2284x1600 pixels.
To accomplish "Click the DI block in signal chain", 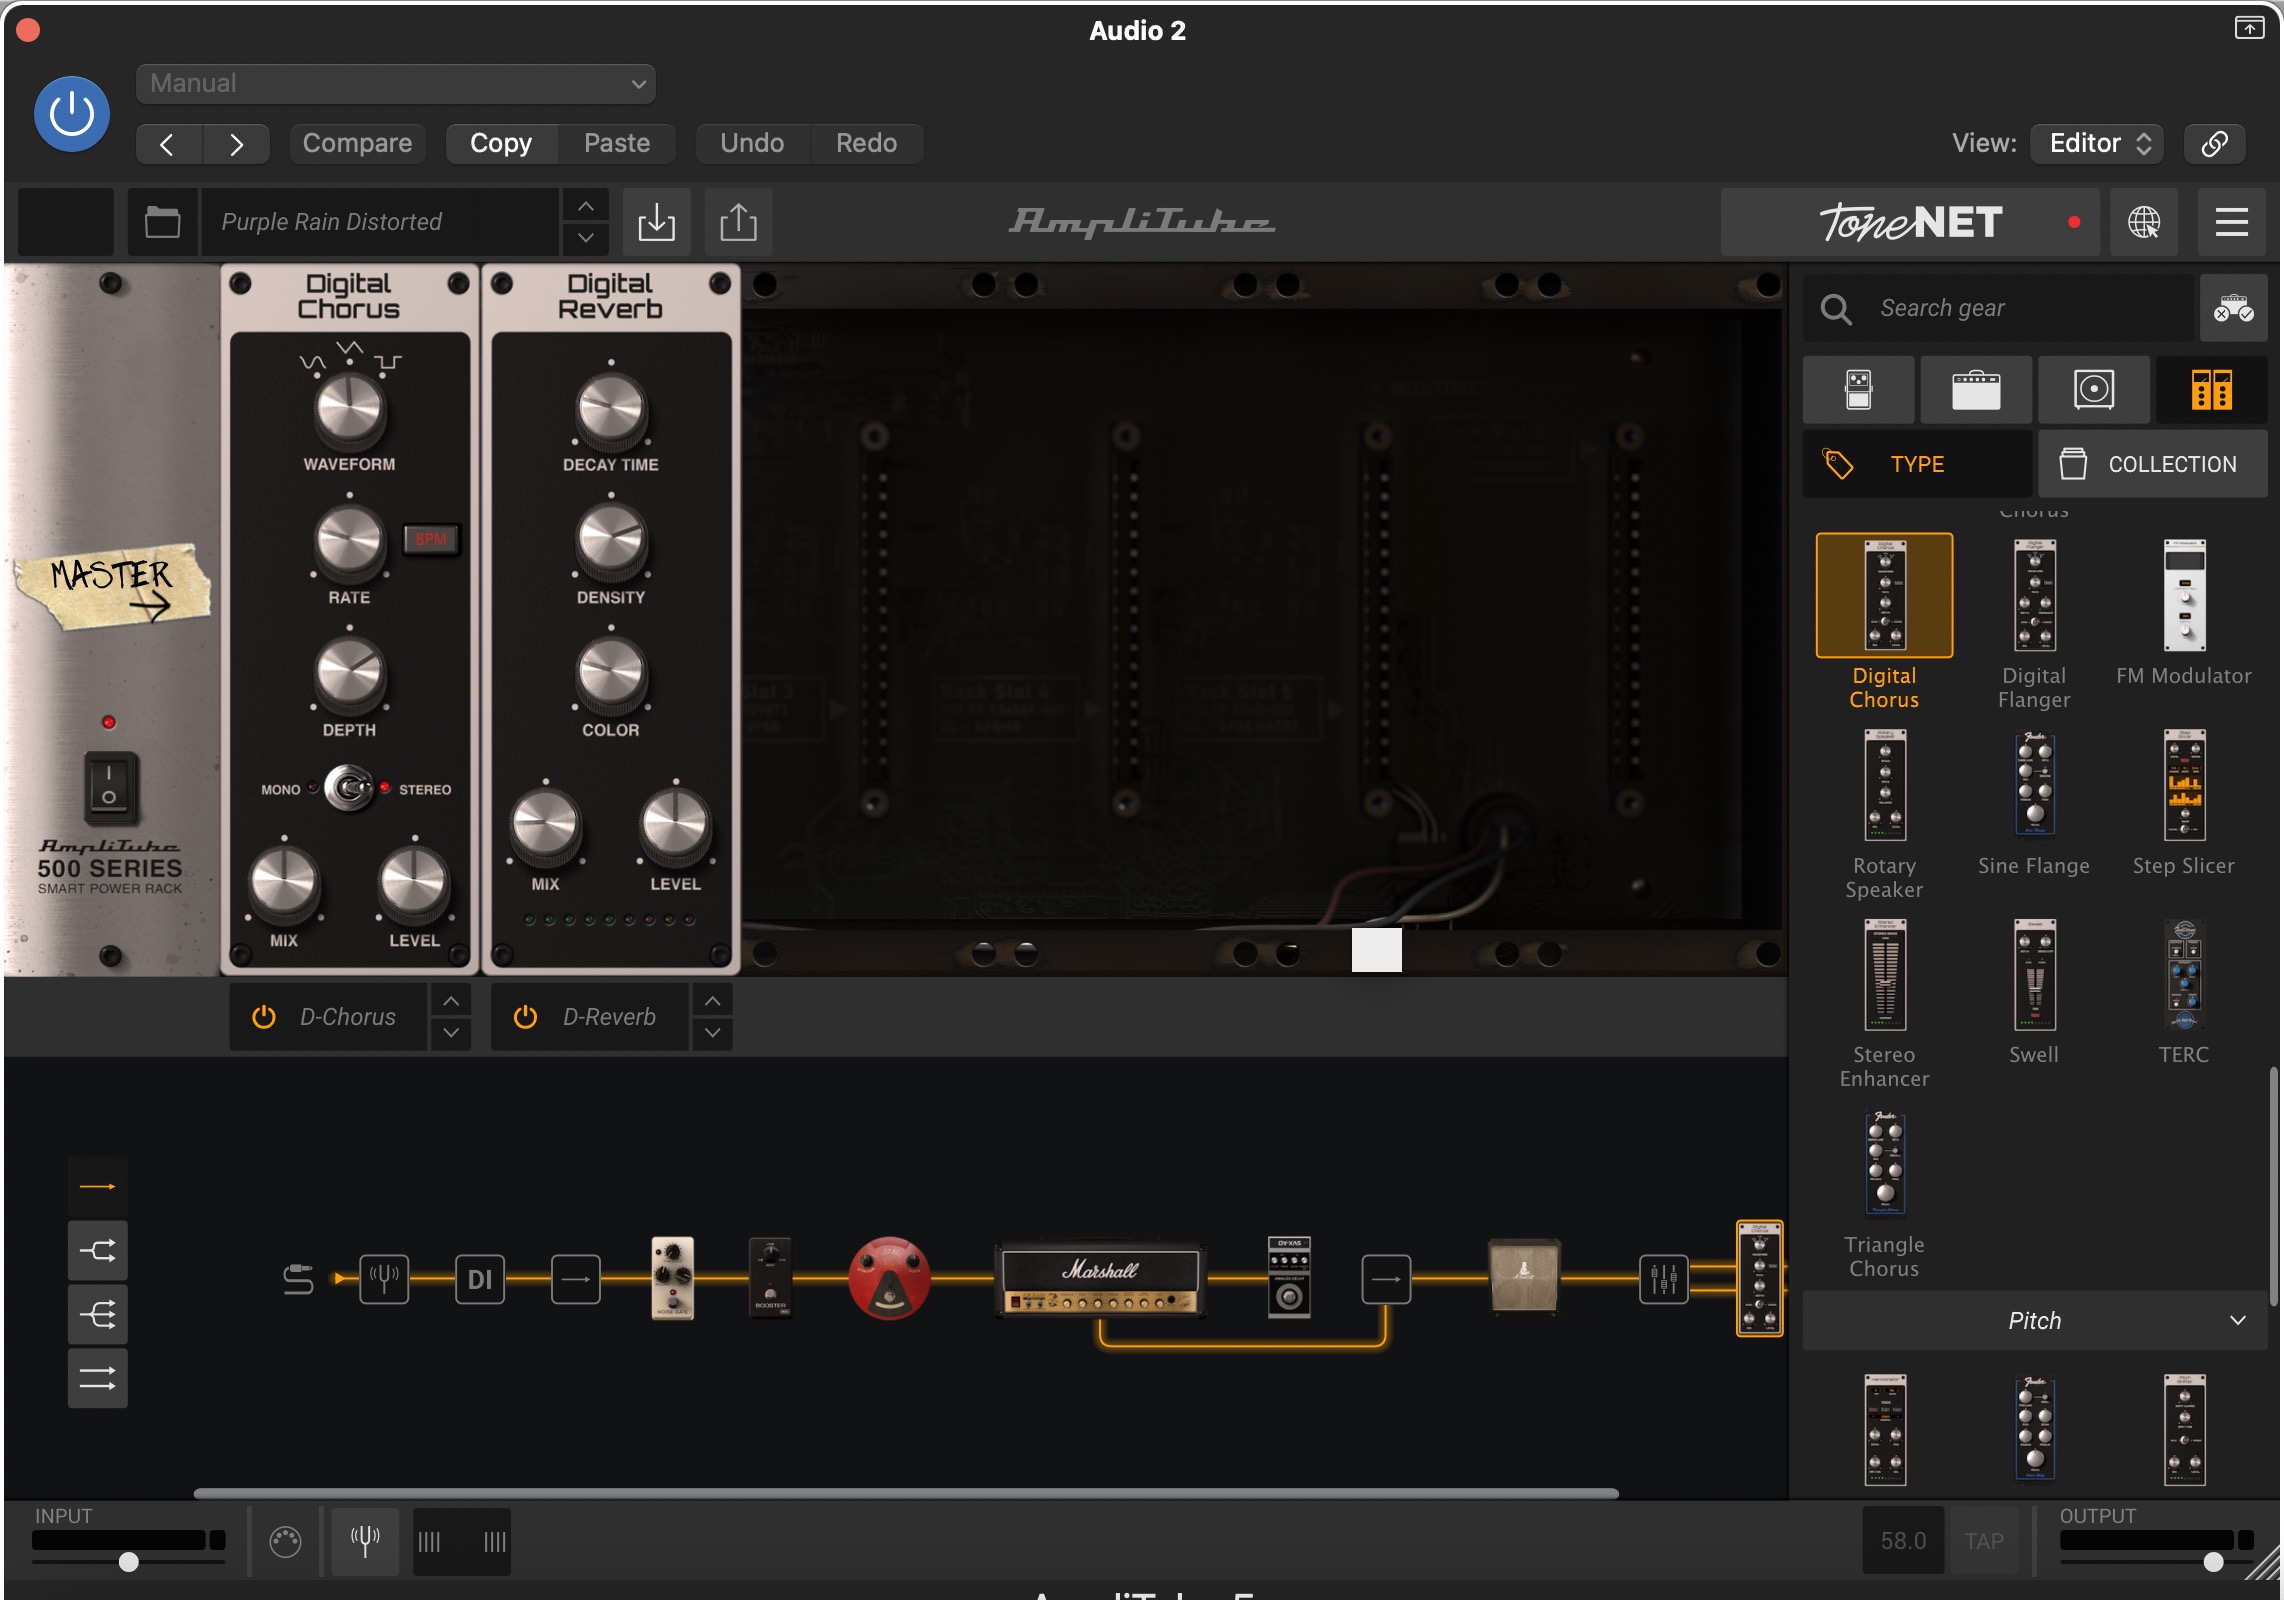I will click(480, 1279).
